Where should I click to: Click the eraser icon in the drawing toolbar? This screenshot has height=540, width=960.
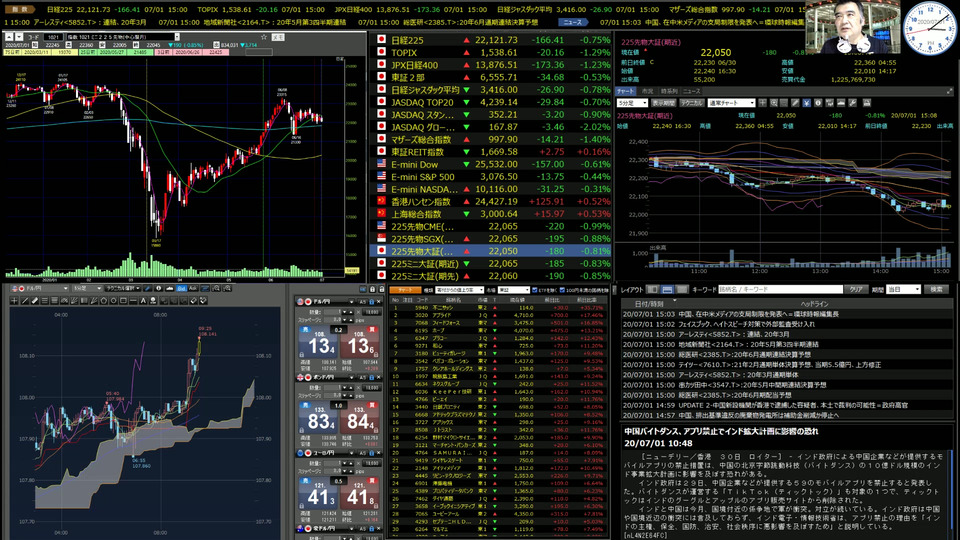coord(193,301)
